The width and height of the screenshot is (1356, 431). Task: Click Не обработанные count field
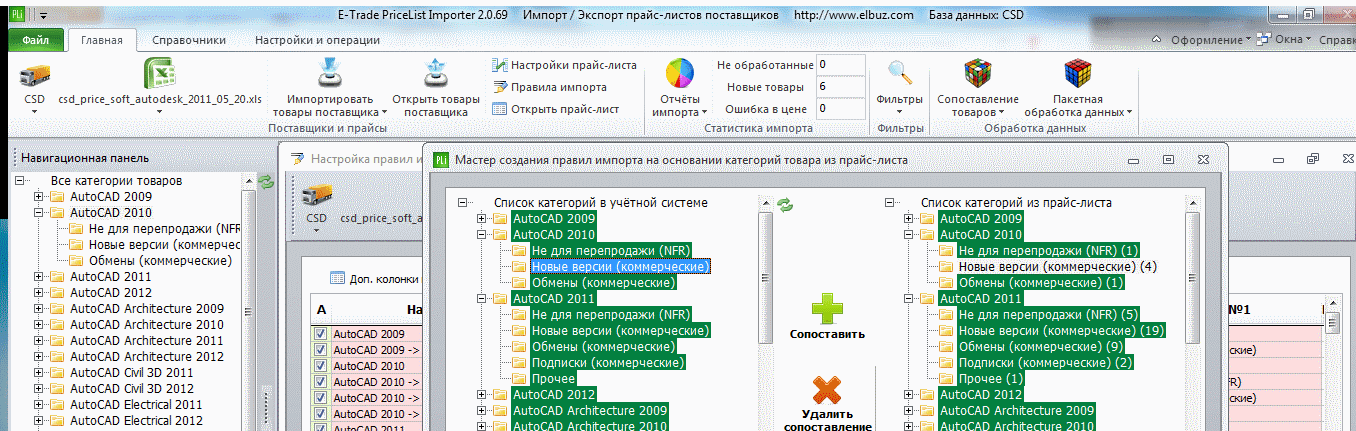point(840,65)
